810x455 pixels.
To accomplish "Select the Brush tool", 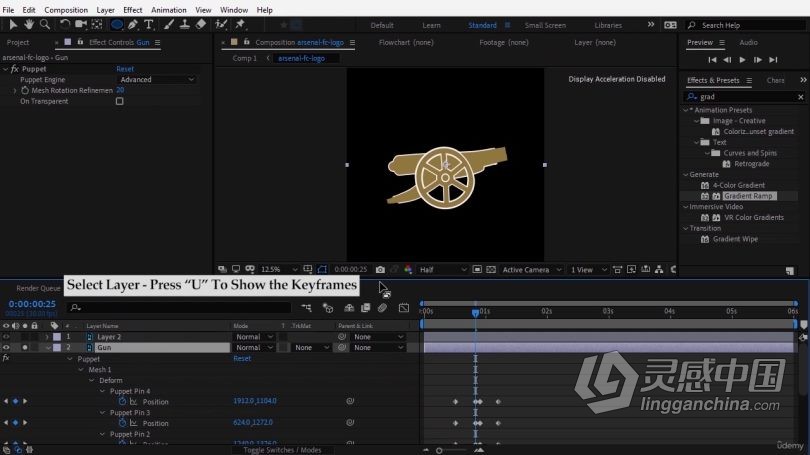I will point(169,24).
